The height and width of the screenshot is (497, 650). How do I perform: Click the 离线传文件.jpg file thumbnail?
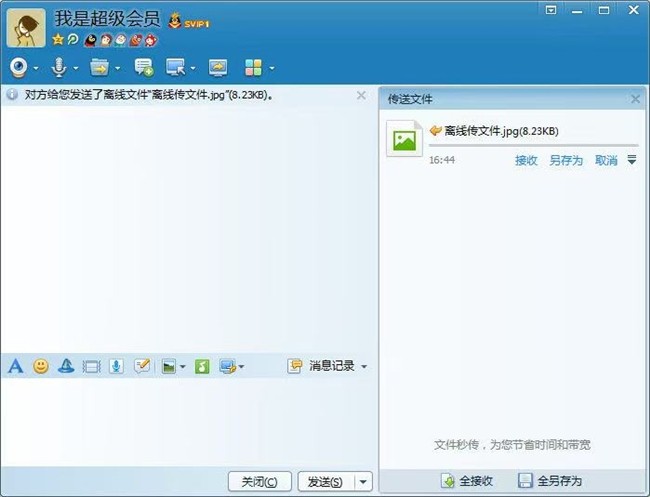[x=404, y=140]
